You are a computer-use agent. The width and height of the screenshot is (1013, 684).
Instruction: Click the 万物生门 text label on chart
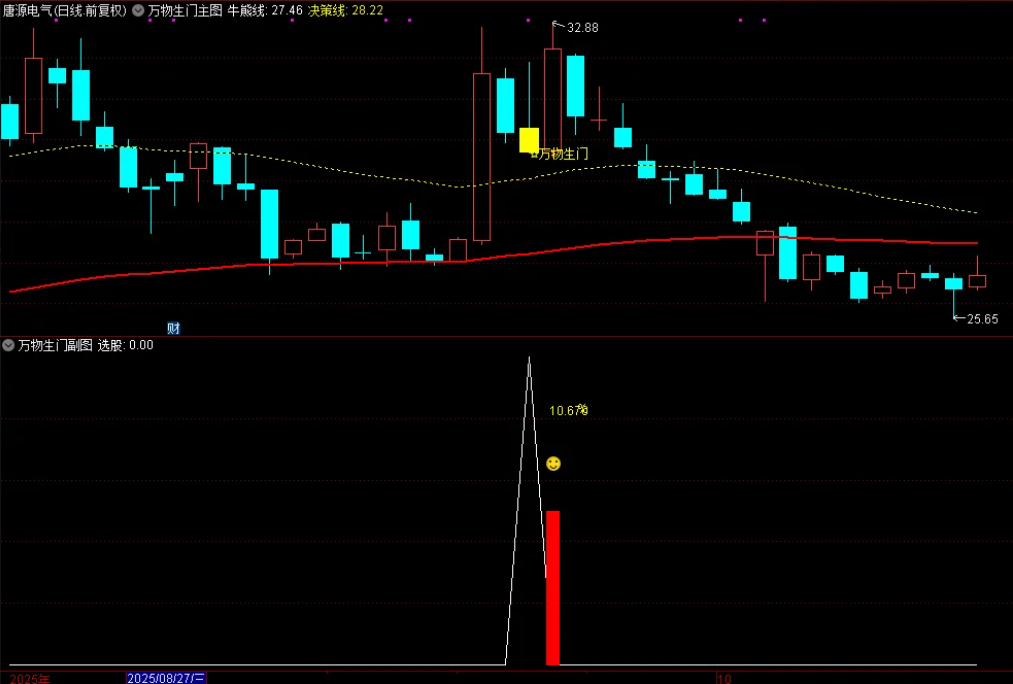pyautogui.click(x=562, y=154)
